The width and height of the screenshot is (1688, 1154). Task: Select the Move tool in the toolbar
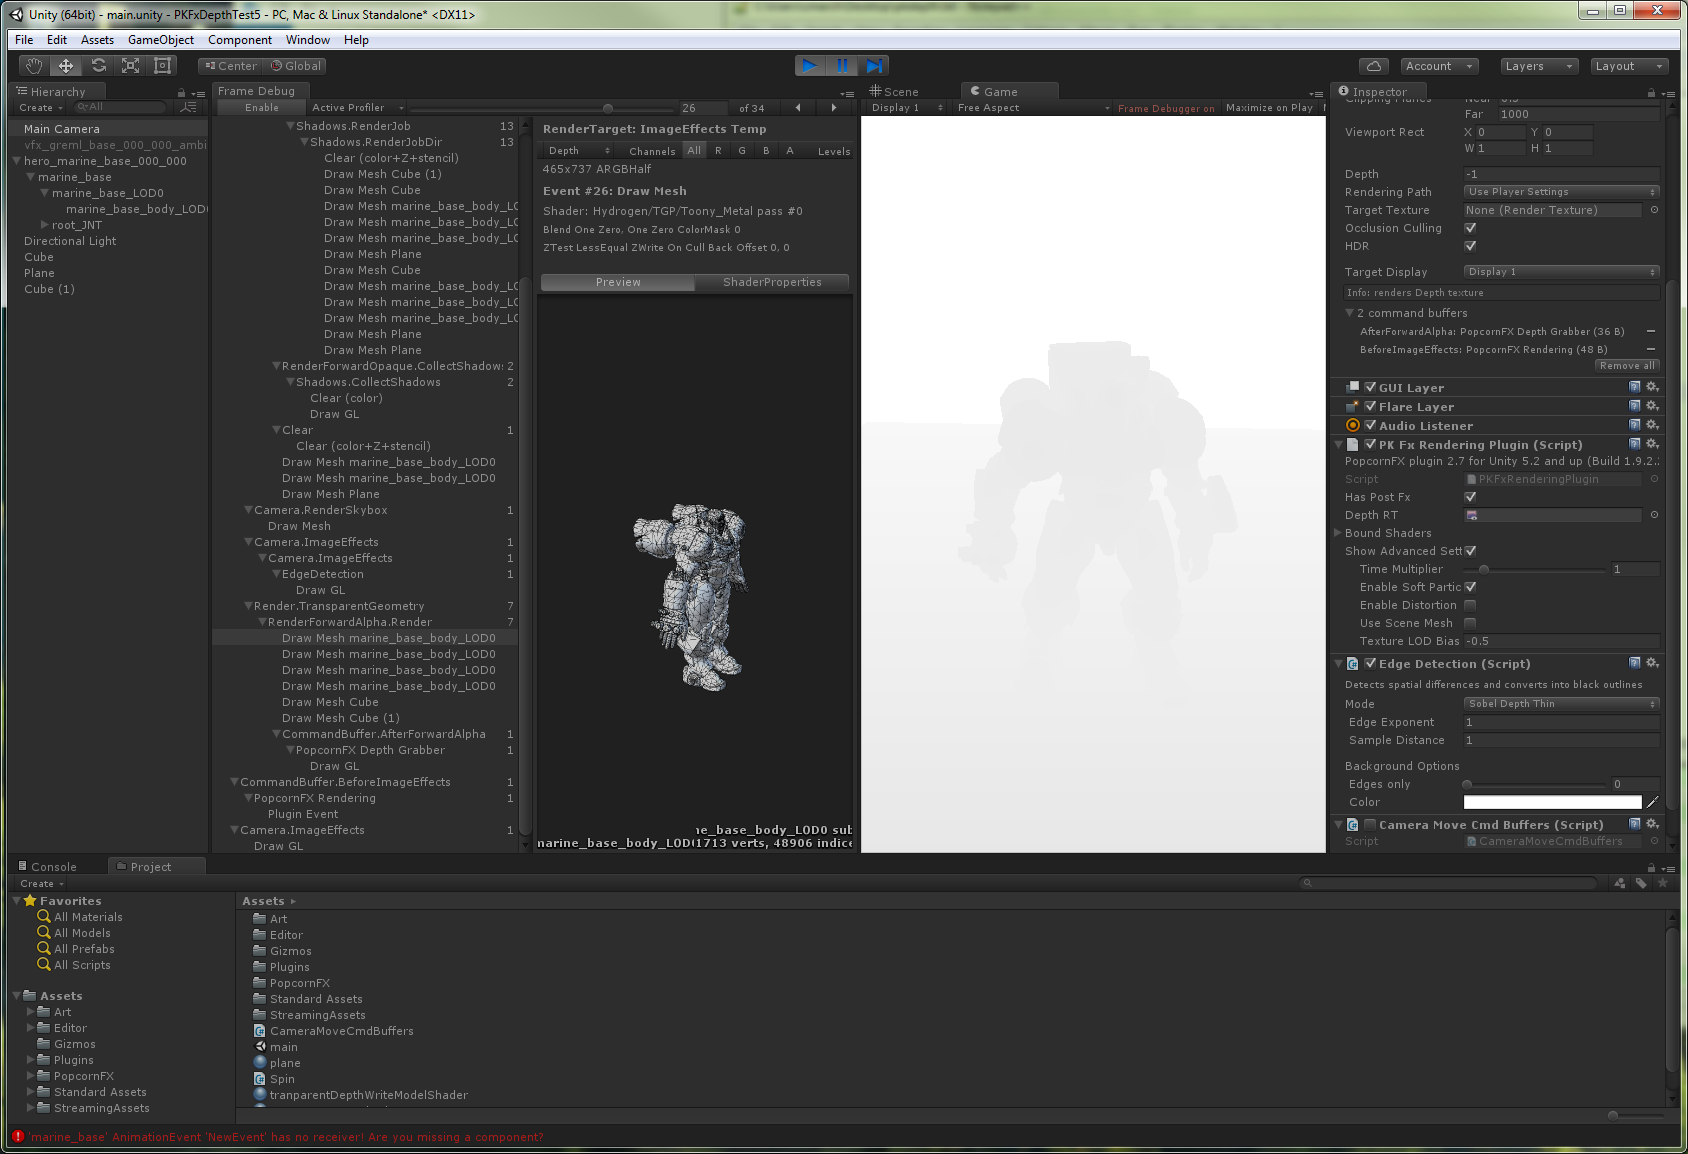click(x=64, y=65)
